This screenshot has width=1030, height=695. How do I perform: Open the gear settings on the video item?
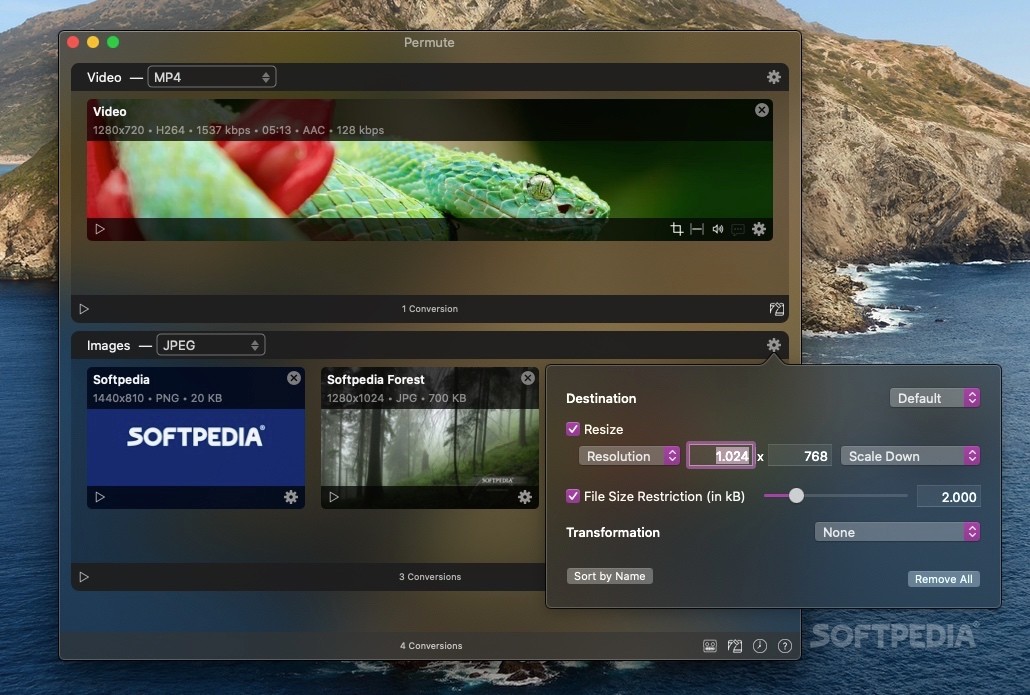759,229
